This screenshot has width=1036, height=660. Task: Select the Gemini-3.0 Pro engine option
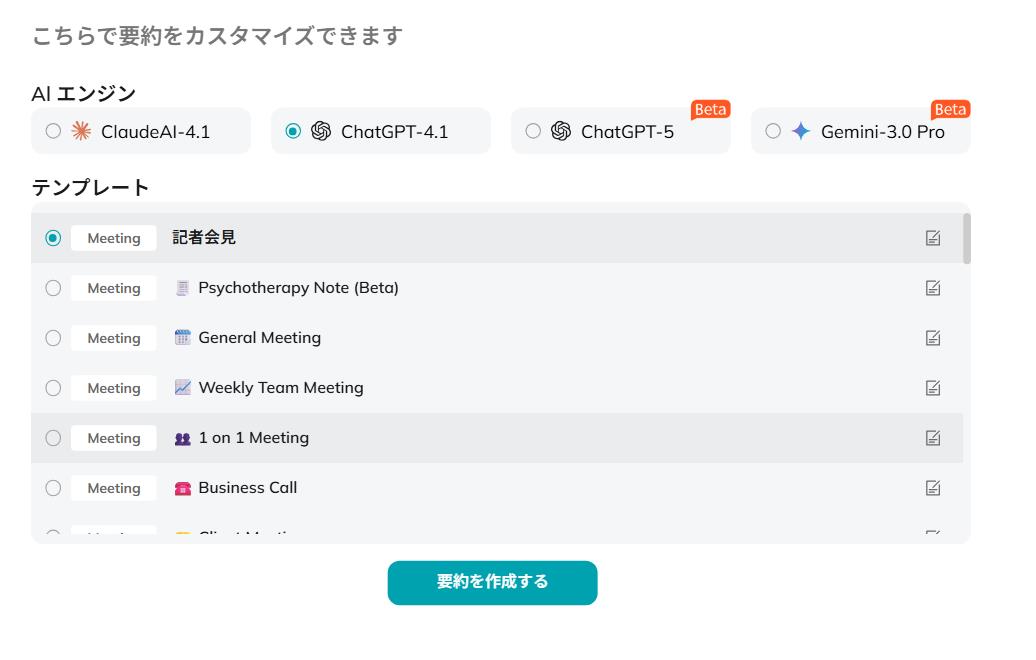(x=771, y=130)
